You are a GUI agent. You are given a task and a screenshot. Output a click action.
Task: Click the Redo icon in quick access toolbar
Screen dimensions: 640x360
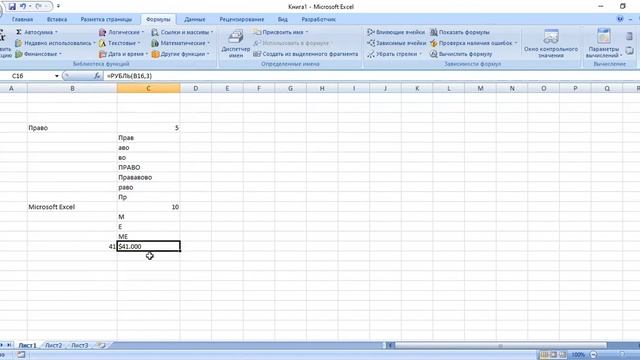[x=38, y=6]
